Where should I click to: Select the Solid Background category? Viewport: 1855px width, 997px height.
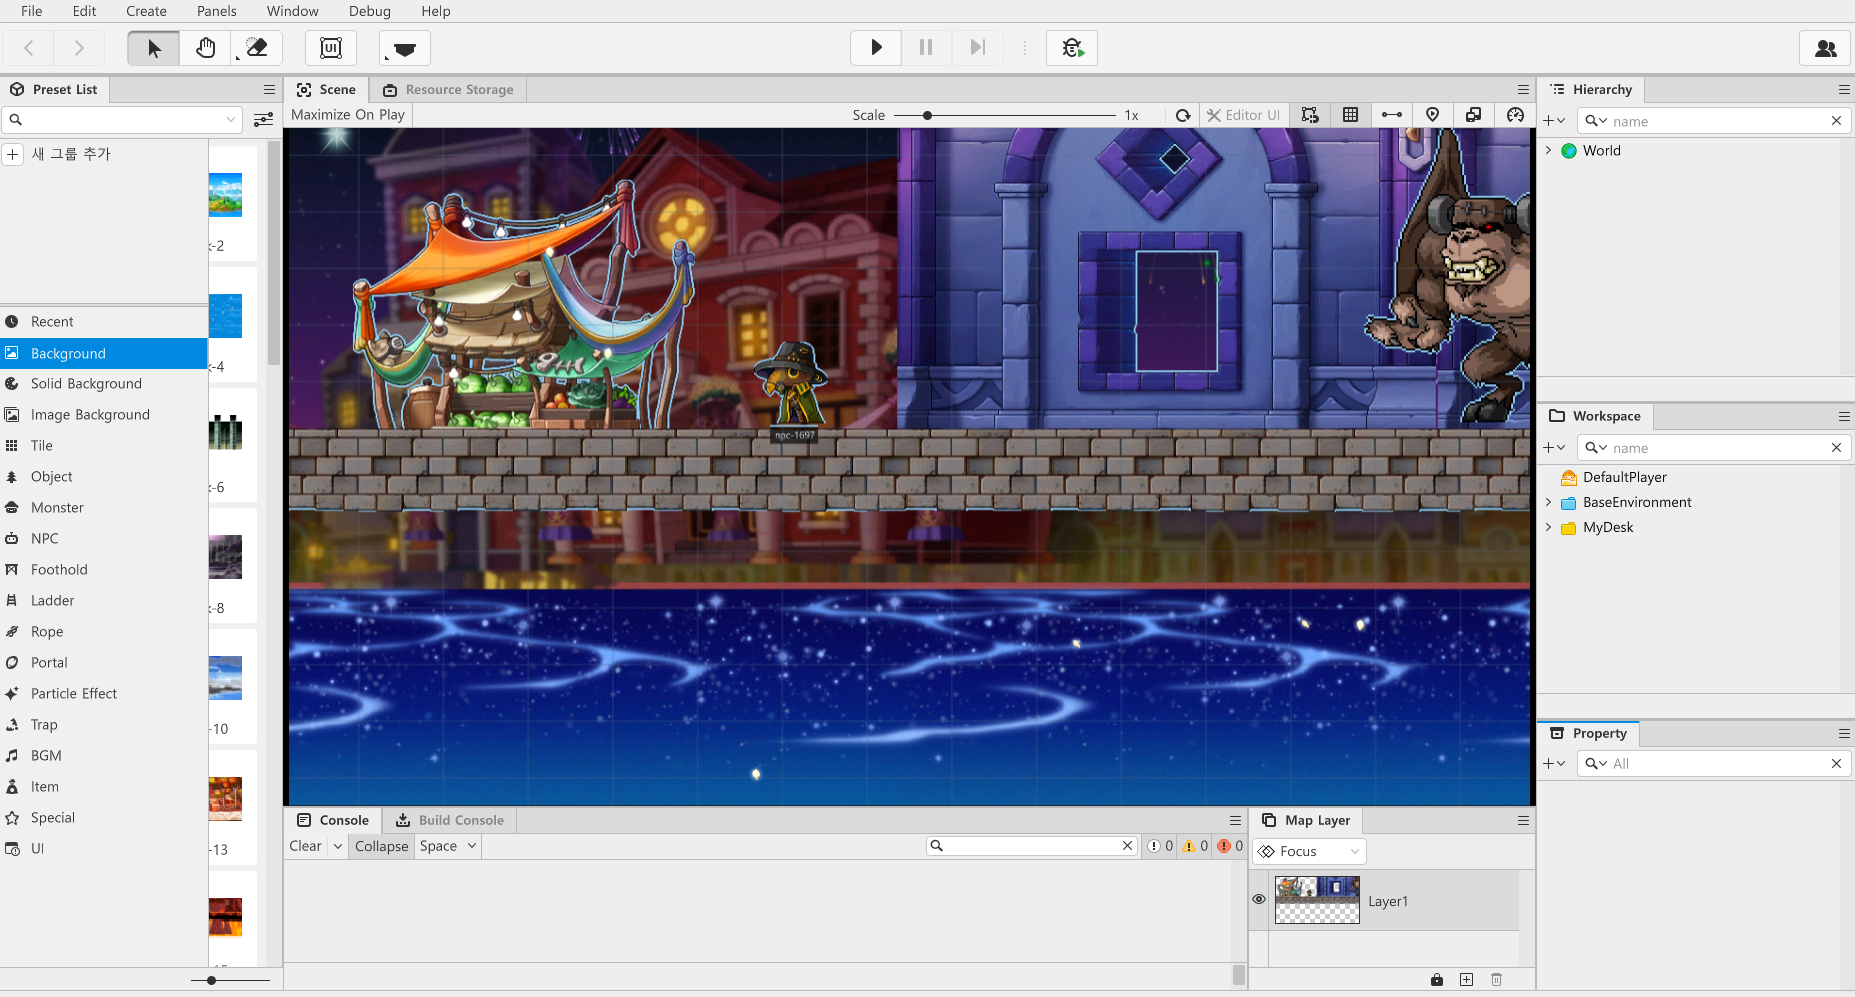[x=104, y=384]
